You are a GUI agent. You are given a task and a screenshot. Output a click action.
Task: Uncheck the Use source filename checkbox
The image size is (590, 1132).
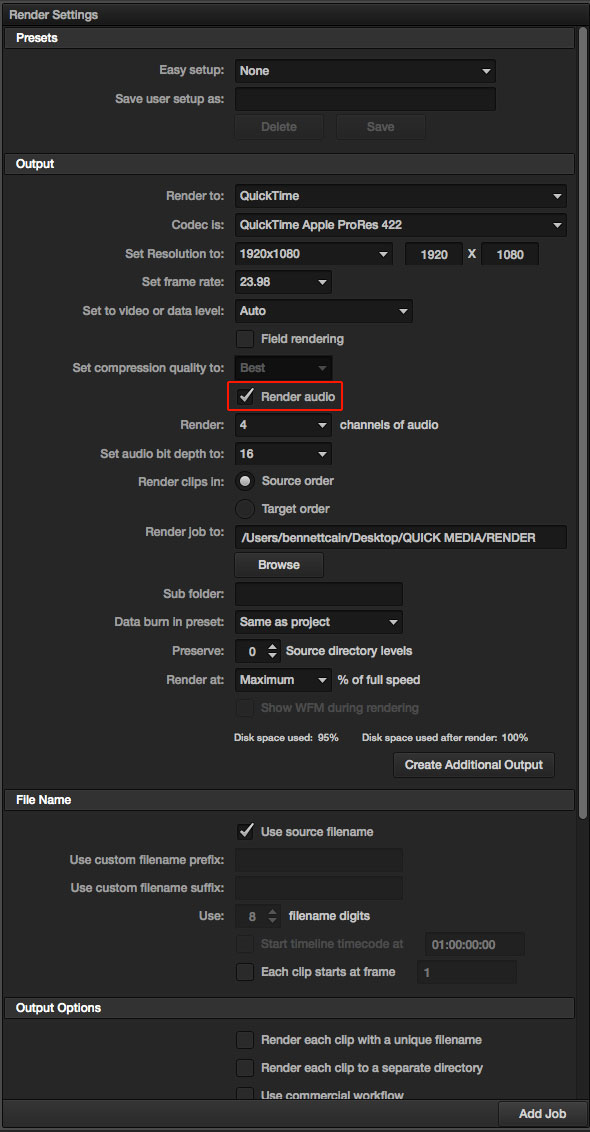pos(246,832)
